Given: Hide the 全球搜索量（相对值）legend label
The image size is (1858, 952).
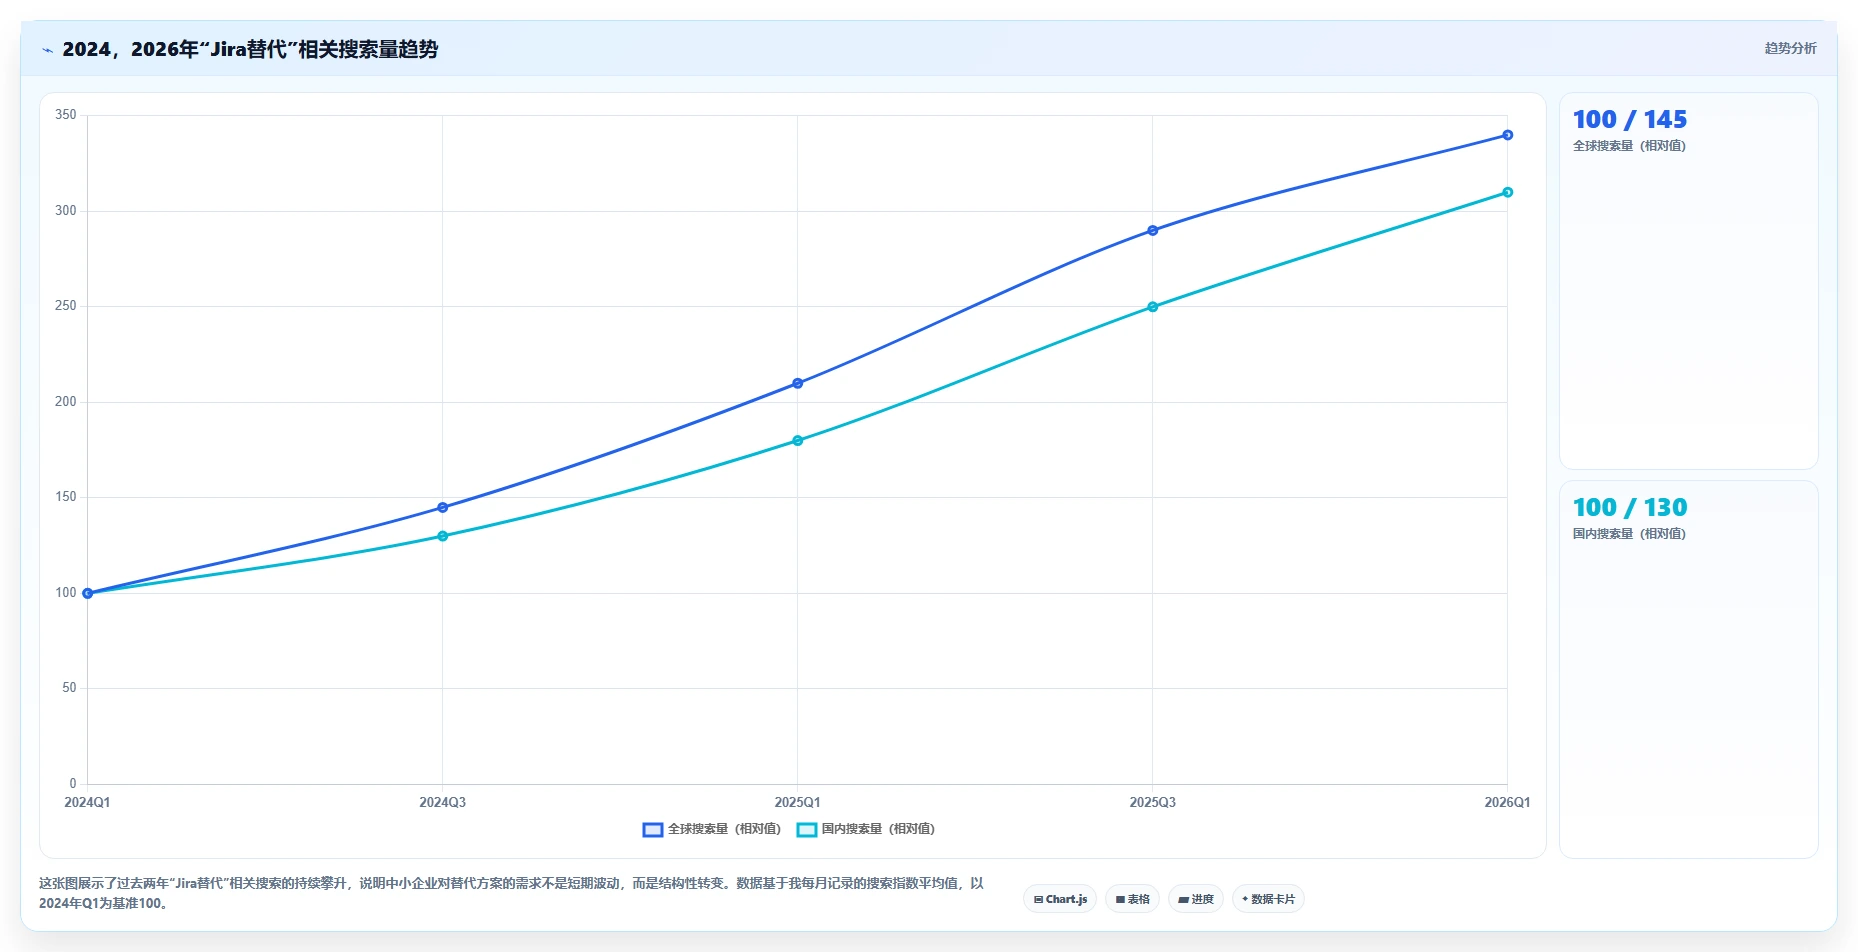Looking at the screenshot, I should click(724, 829).
